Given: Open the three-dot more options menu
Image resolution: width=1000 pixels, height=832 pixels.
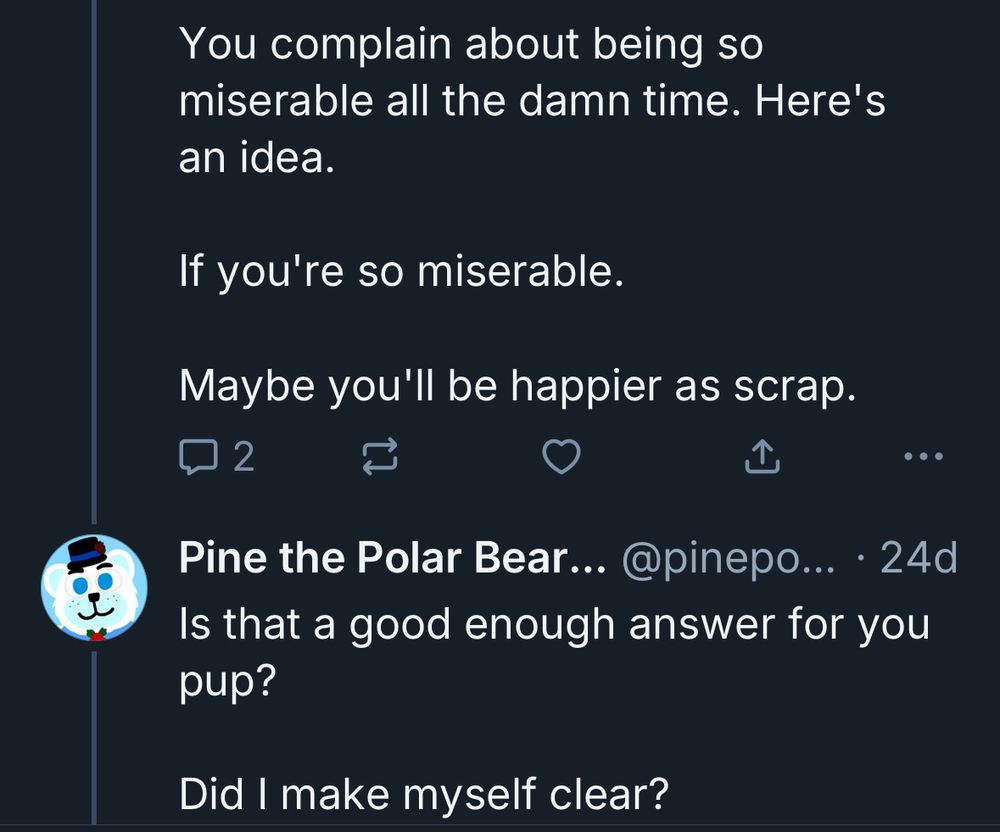Looking at the screenshot, I should pyautogui.click(x=922, y=457).
